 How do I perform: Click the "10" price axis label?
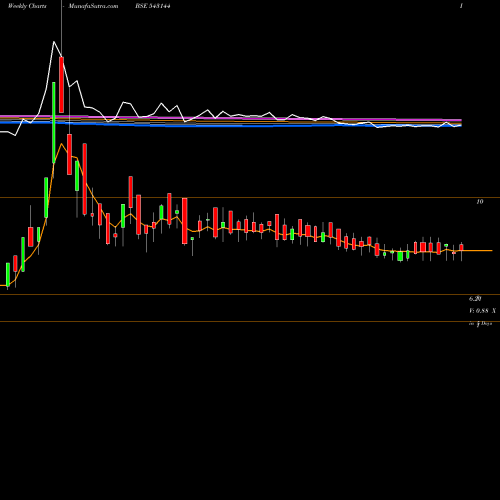pos(479,201)
